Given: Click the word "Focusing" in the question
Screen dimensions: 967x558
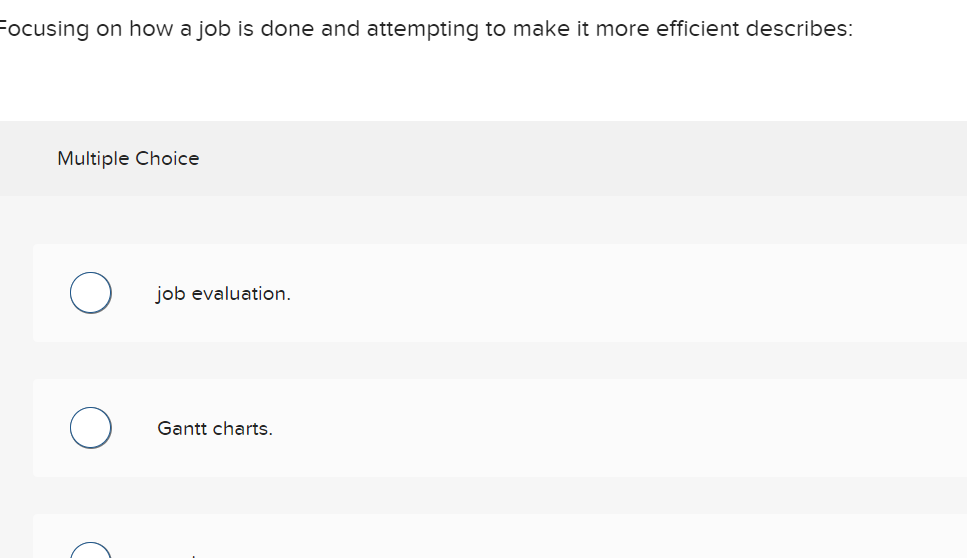Looking at the screenshot, I should [x=46, y=29].
